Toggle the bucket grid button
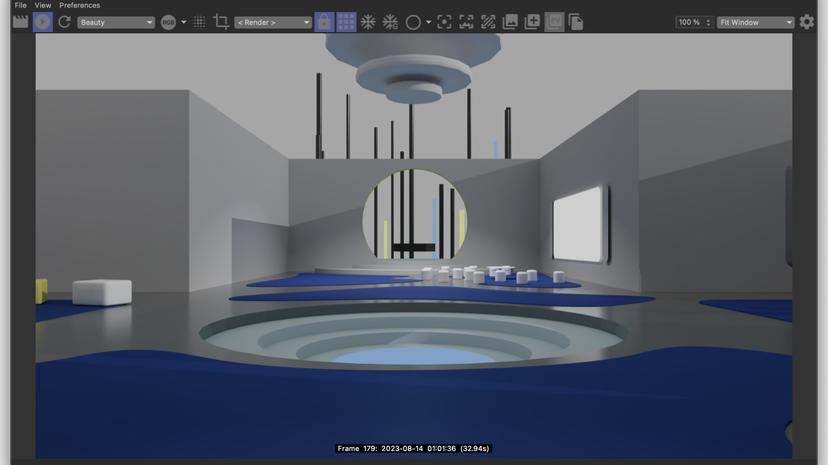The width and height of the screenshot is (828, 465). point(346,22)
